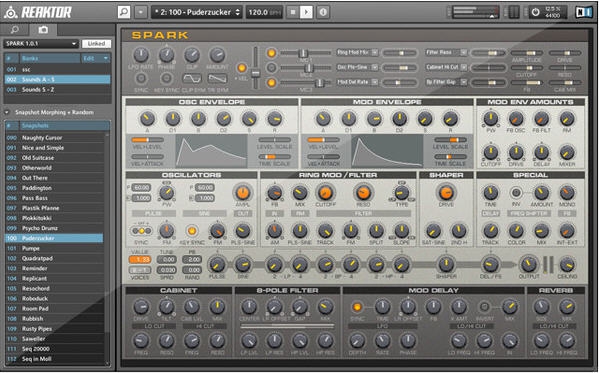Open the Osc Pls-Sine assignment dropdown
Viewport: 599px width, 373px height.
tap(357, 67)
